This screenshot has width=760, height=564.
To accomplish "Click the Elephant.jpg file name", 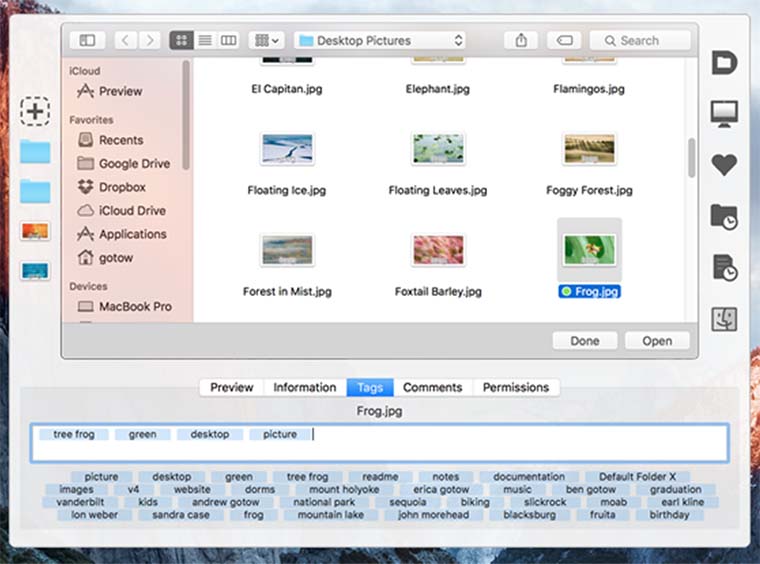I will pyautogui.click(x=438, y=89).
